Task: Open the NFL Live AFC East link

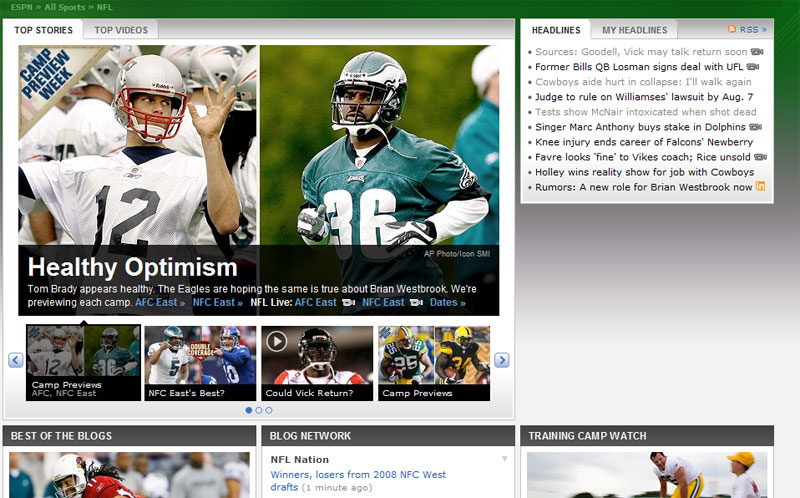Action: coord(315,302)
